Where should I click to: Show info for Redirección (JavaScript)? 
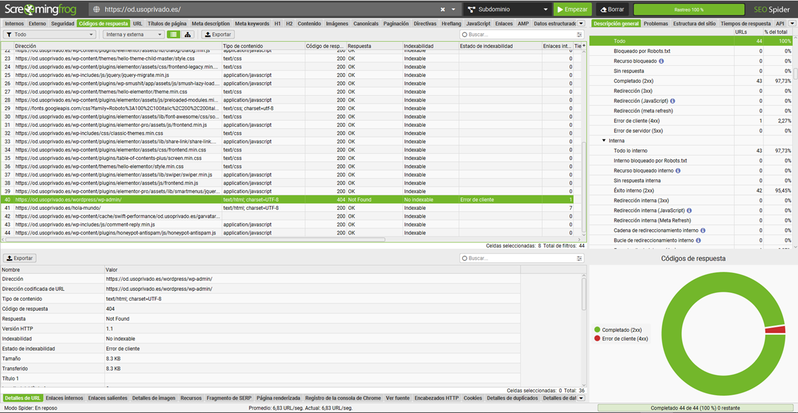click(x=673, y=101)
